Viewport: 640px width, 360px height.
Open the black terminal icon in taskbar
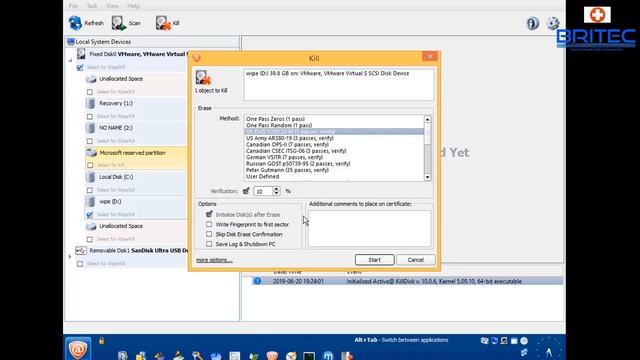(x=309, y=356)
